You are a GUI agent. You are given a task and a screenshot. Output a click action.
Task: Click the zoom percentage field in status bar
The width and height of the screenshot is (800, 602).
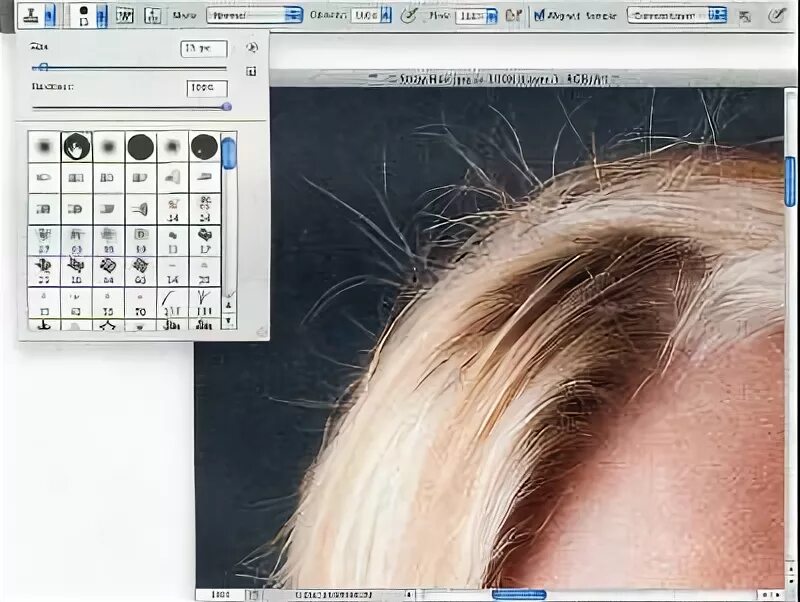click(220, 595)
